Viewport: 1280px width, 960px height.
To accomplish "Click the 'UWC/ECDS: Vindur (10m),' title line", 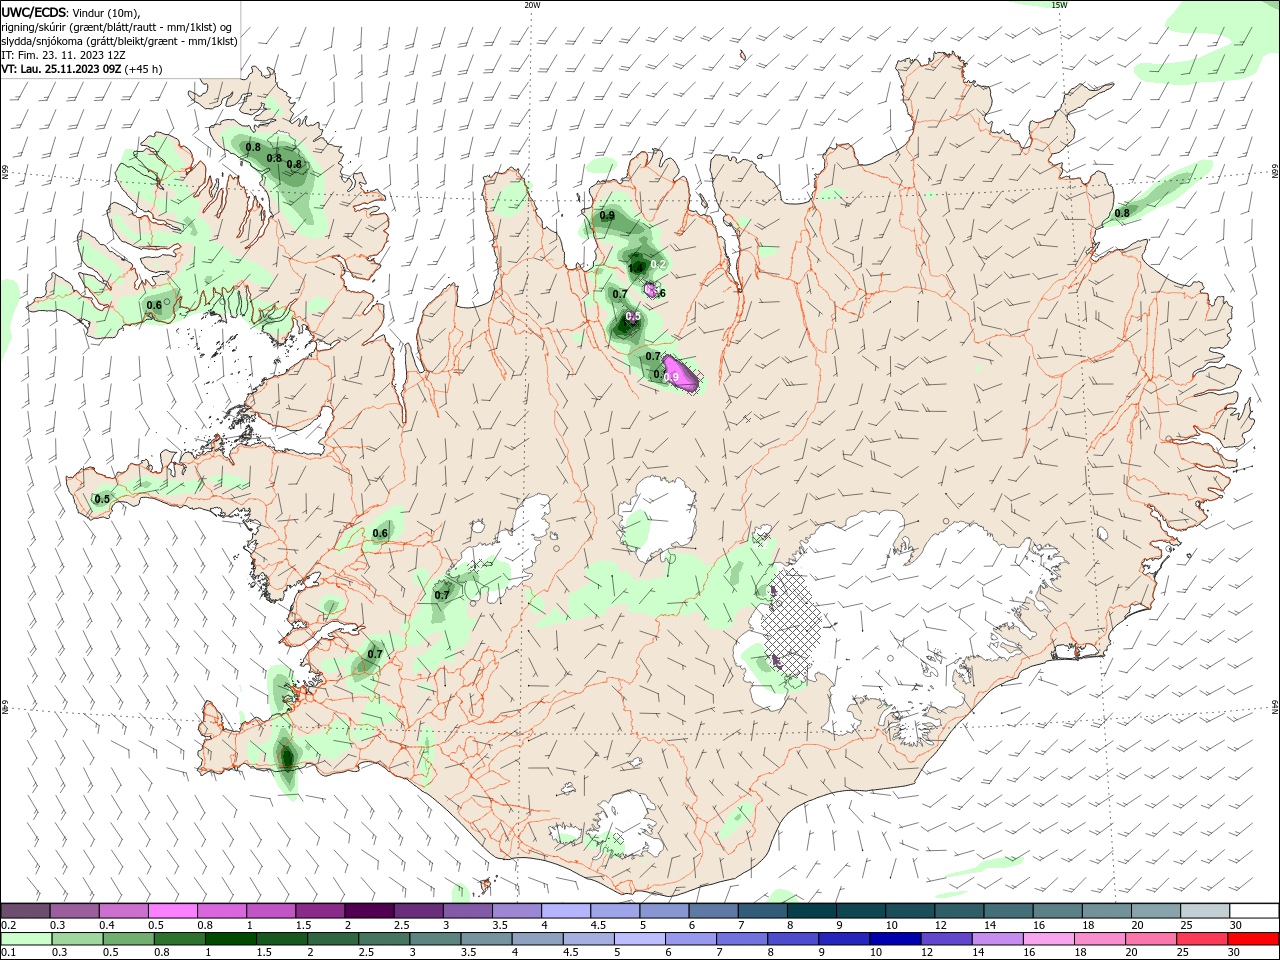I will coord(71,12).
